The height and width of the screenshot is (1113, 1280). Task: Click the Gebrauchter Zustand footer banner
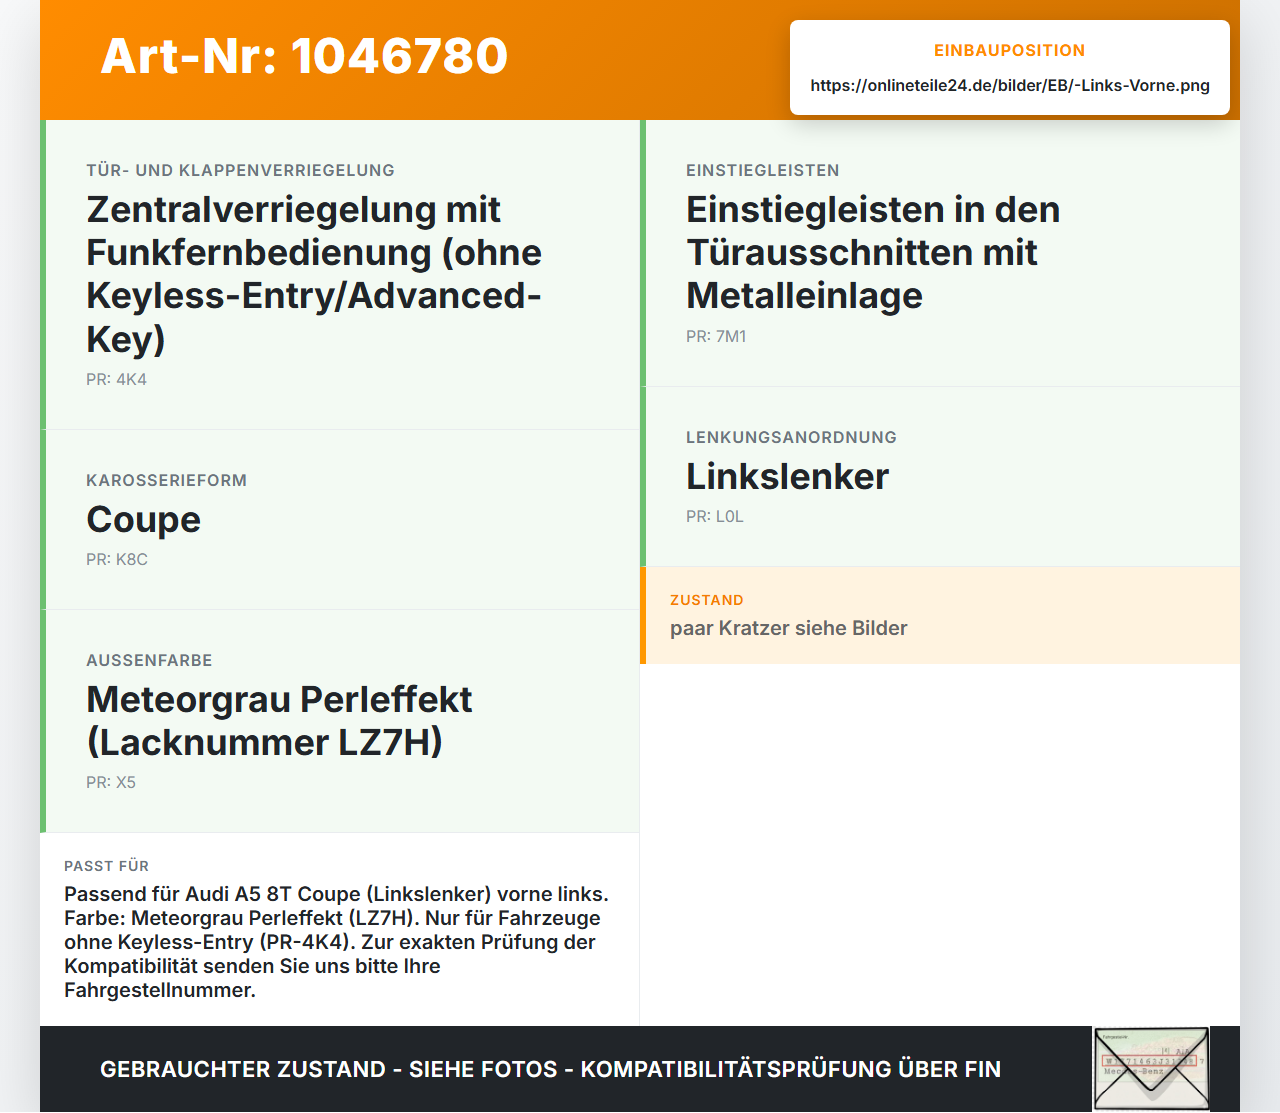pyautogui.click(x=550, y=1069)
